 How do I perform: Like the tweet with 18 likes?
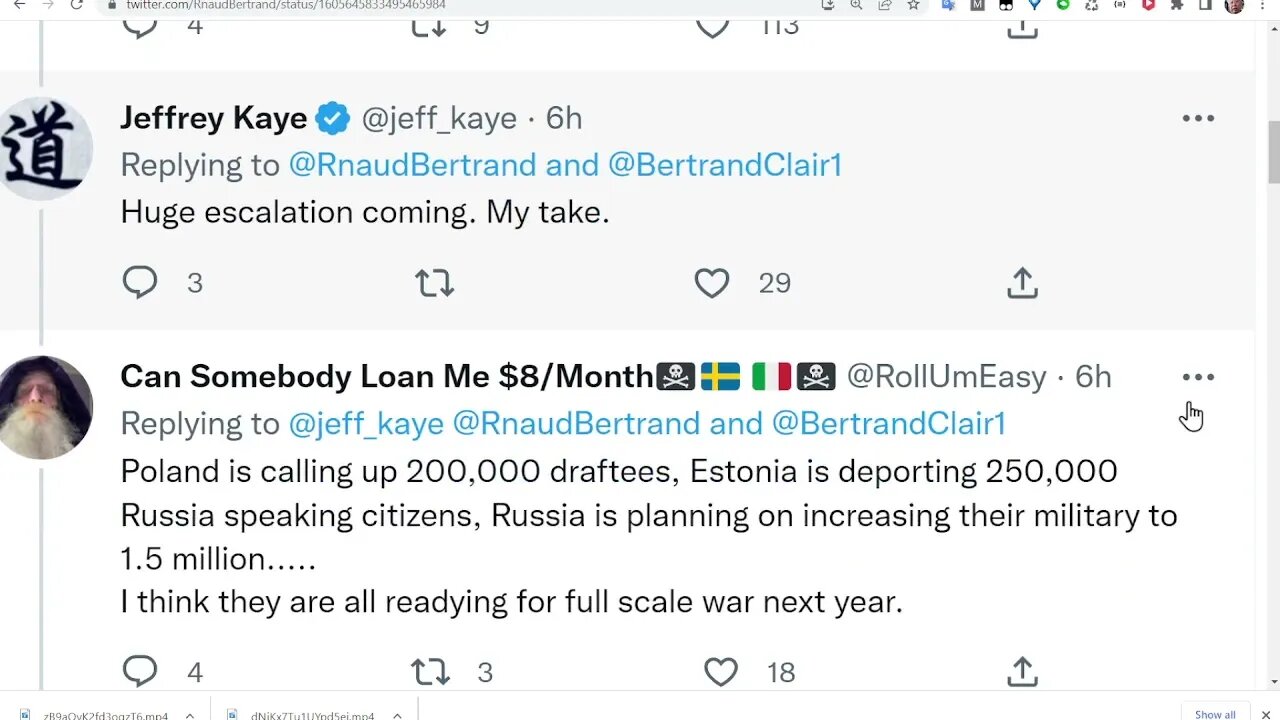pyautogui.click(x=720, y=672)
